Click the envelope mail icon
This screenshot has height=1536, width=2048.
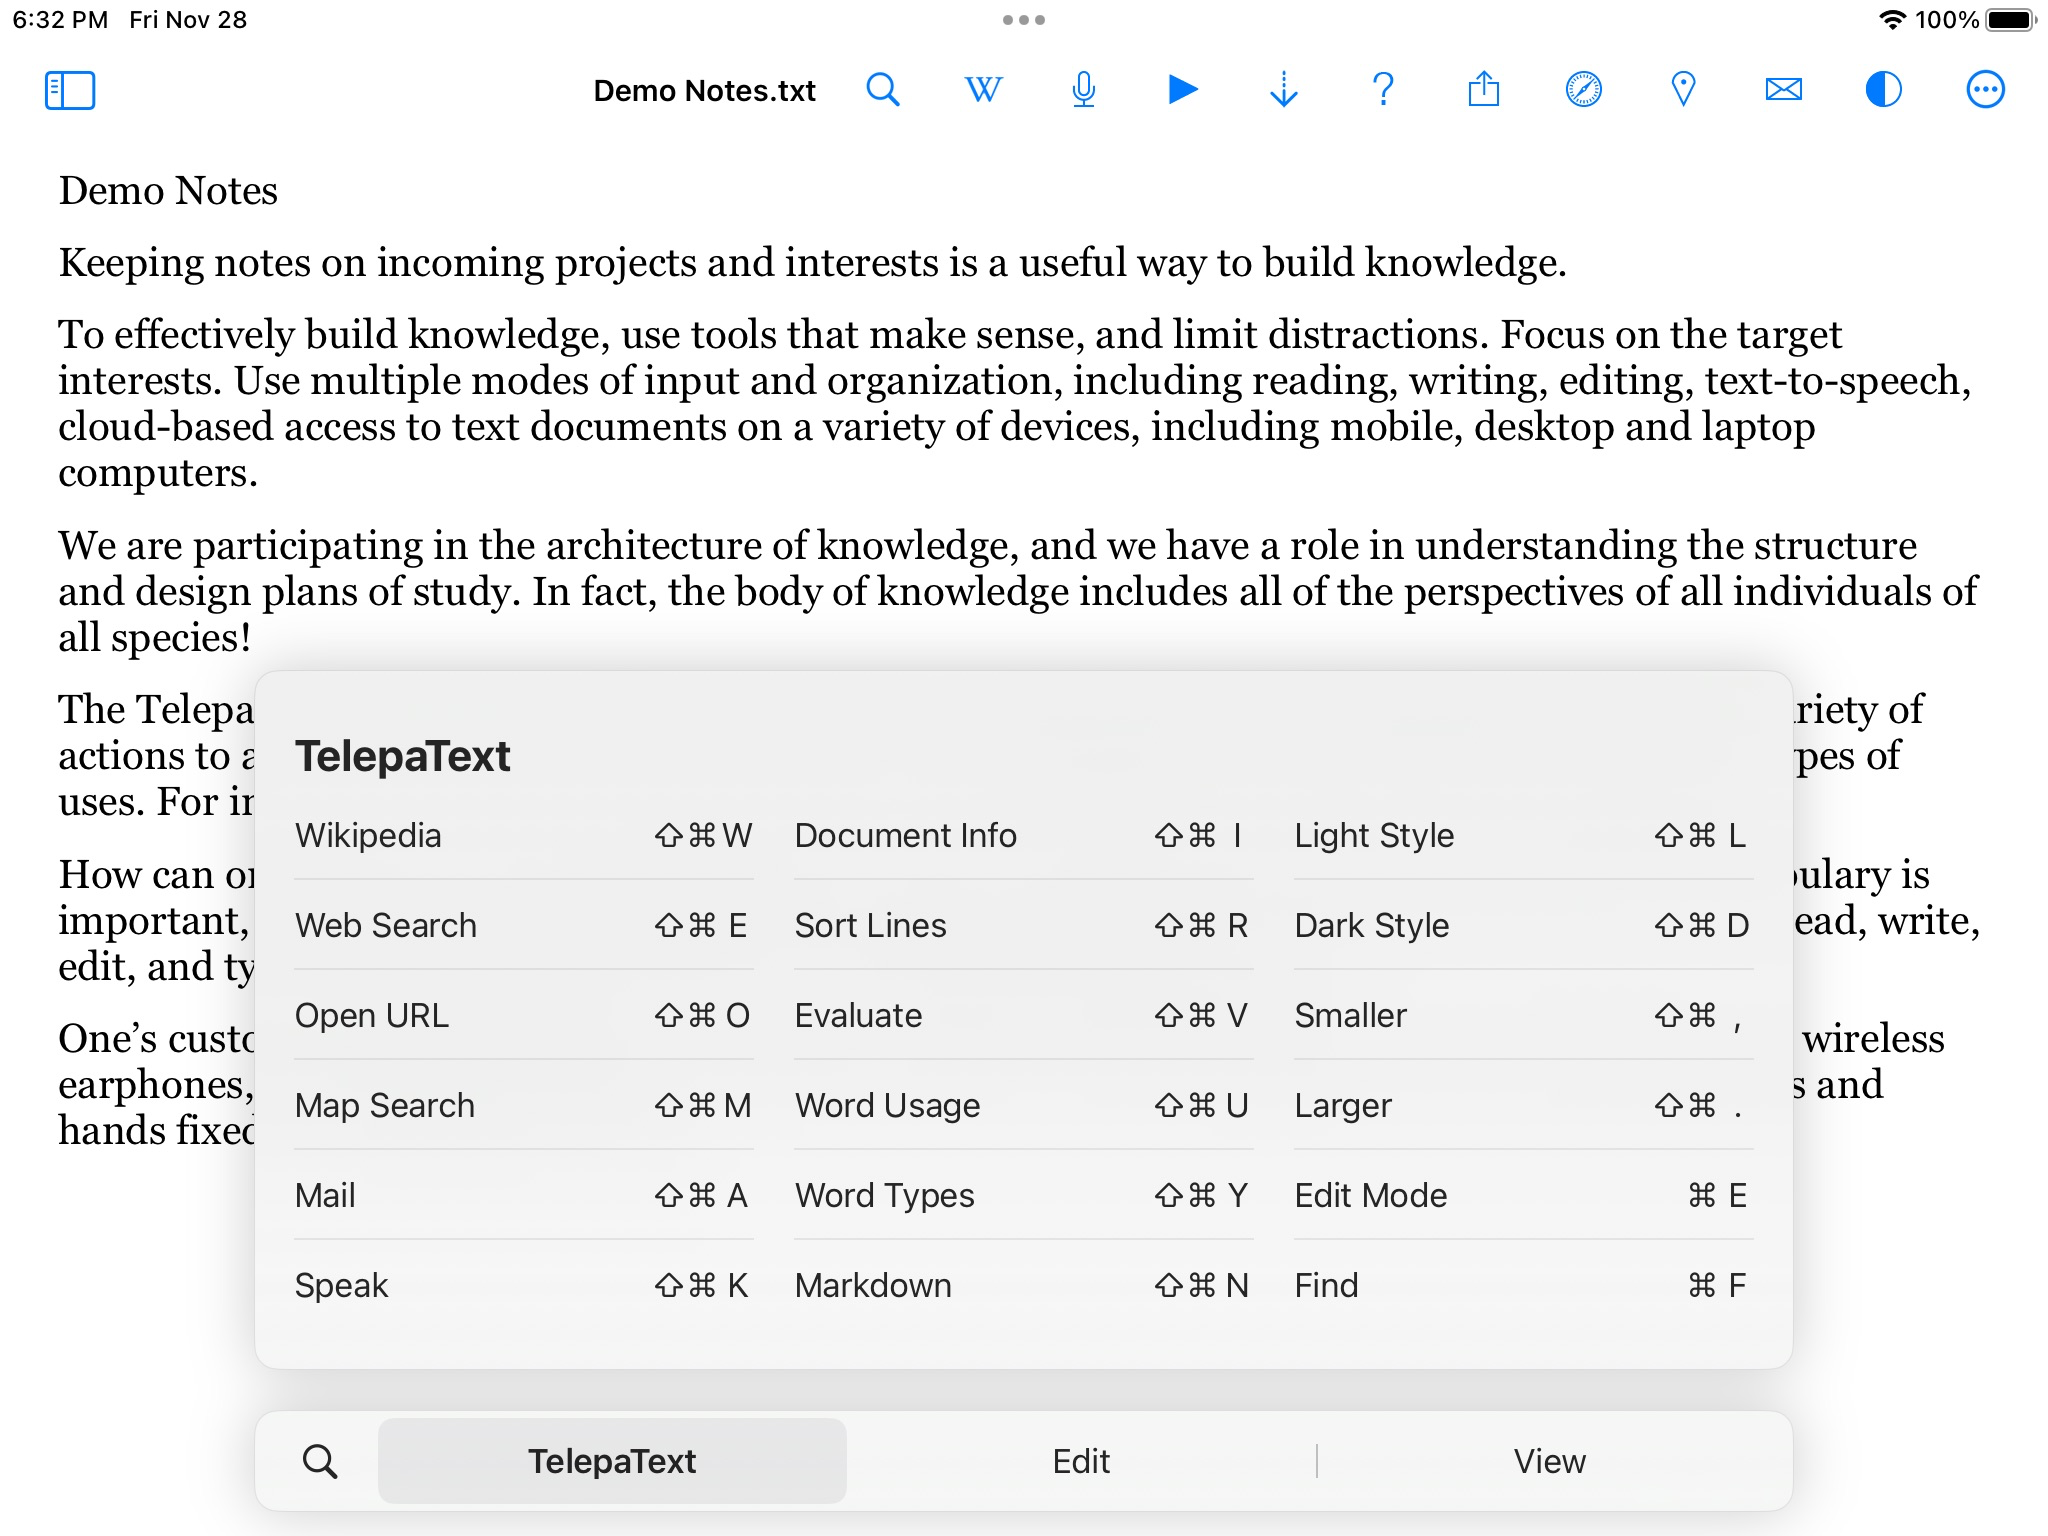pos(1783,90)
